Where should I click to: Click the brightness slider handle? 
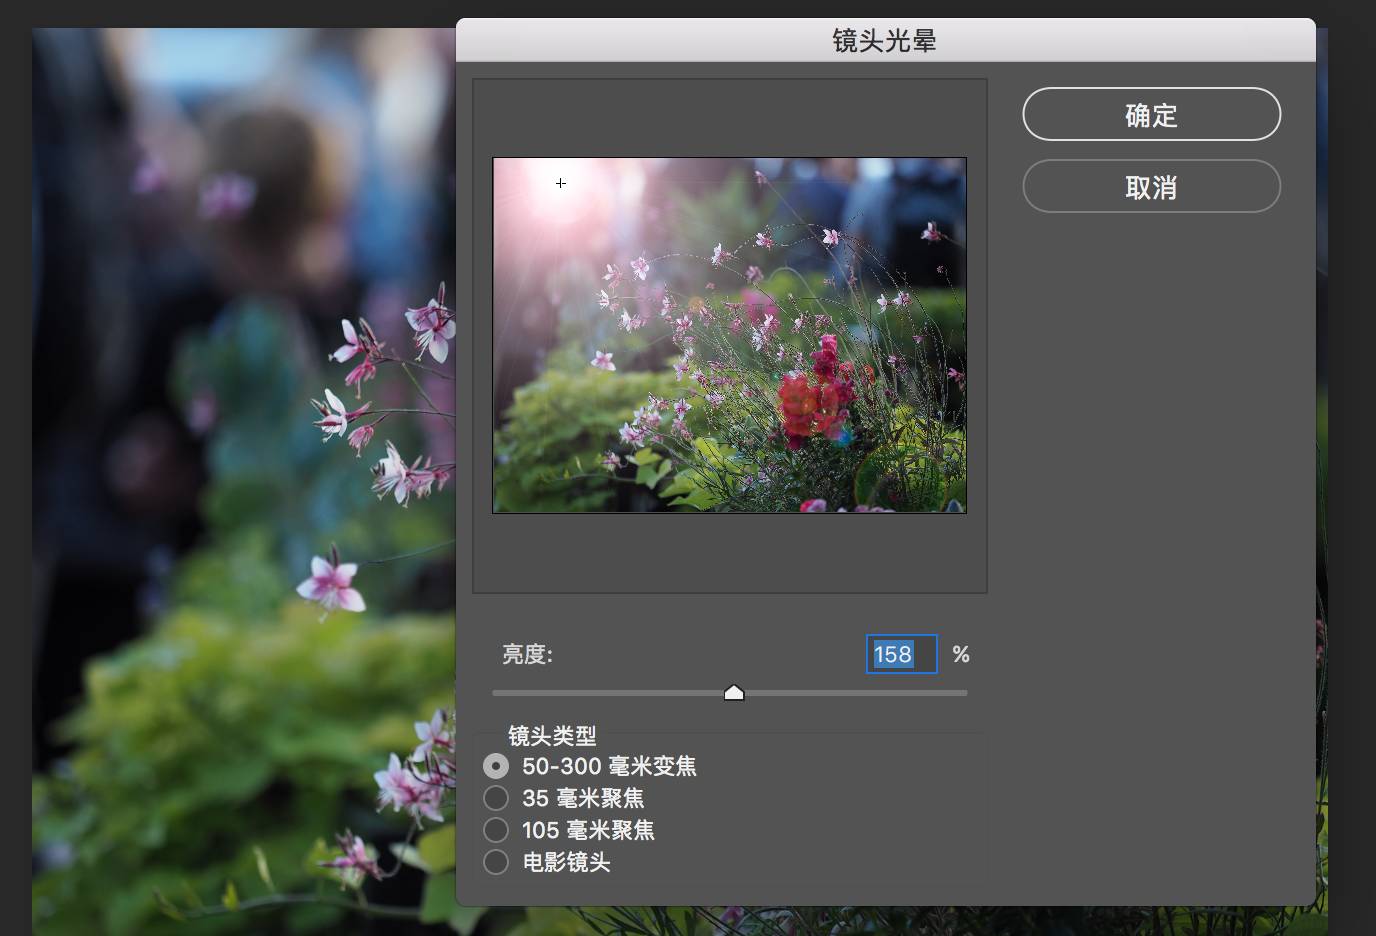[734, 692]
